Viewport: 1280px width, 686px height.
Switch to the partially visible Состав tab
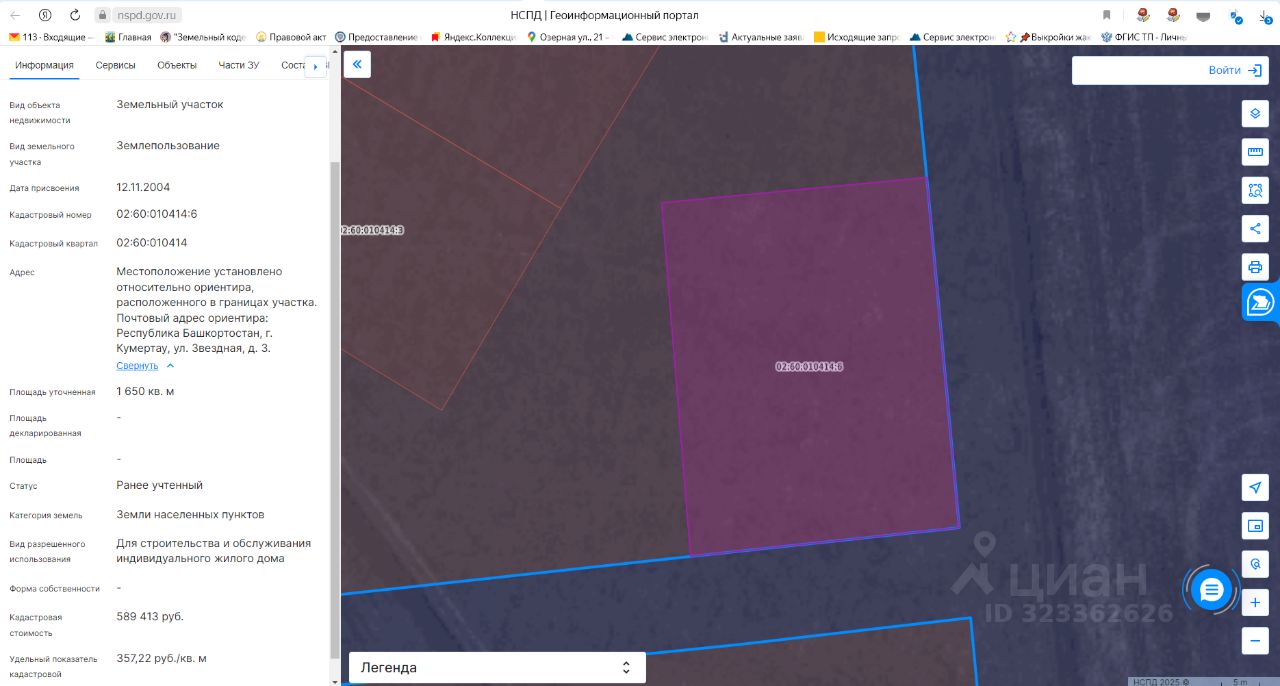(x=291, y=65)
